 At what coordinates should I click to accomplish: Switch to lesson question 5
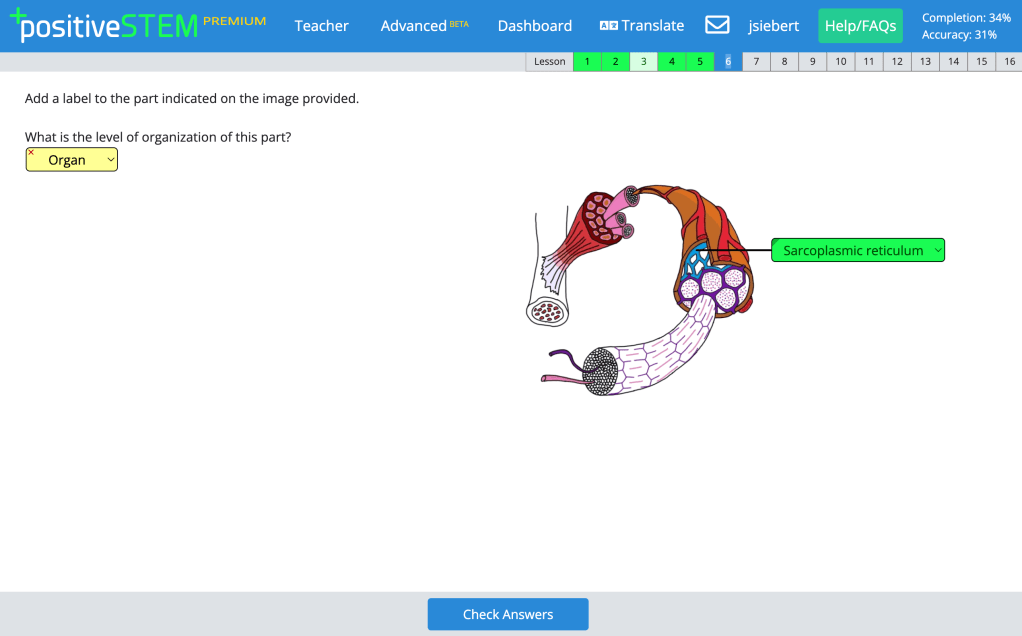(x=700, y=62)
